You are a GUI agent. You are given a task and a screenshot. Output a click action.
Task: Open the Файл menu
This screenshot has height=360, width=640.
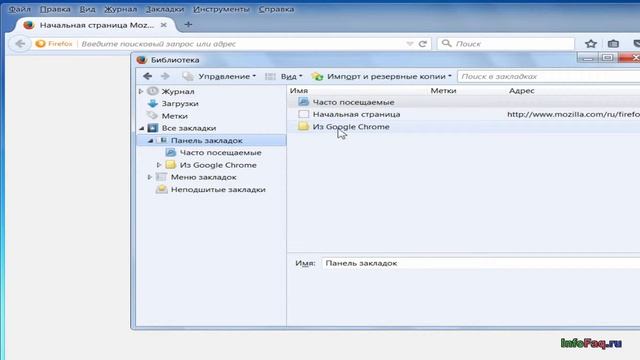pos(19,9)
